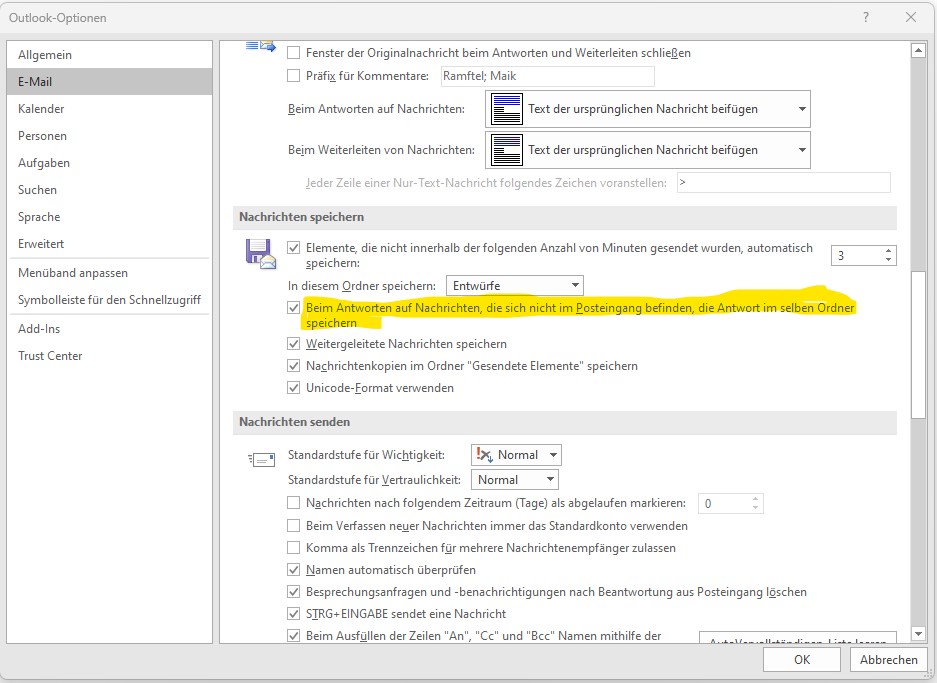Image resolution: width=937 pixels, height=683 pixels.
Task: Click the Abbrechen button
Action: coord(889,660)
